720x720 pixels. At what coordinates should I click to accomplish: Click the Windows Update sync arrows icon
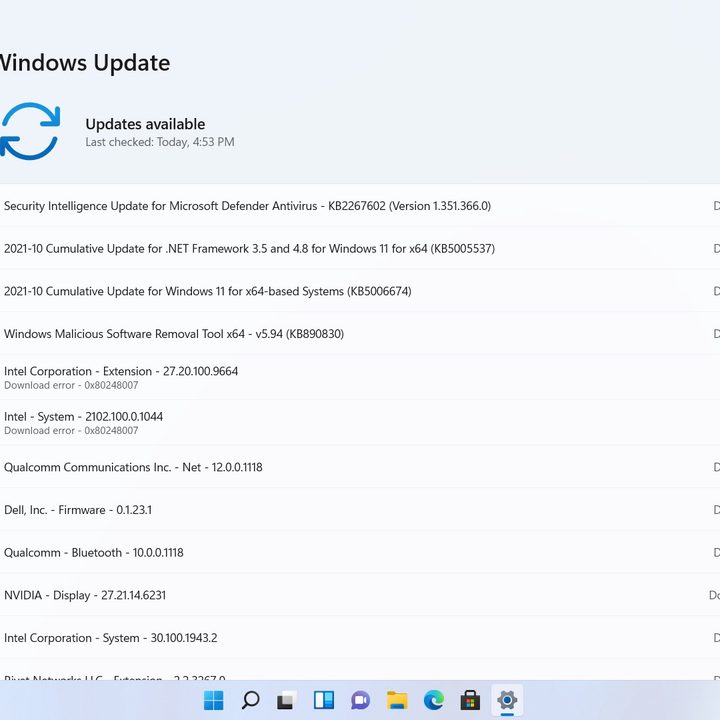tap(30, 131)
